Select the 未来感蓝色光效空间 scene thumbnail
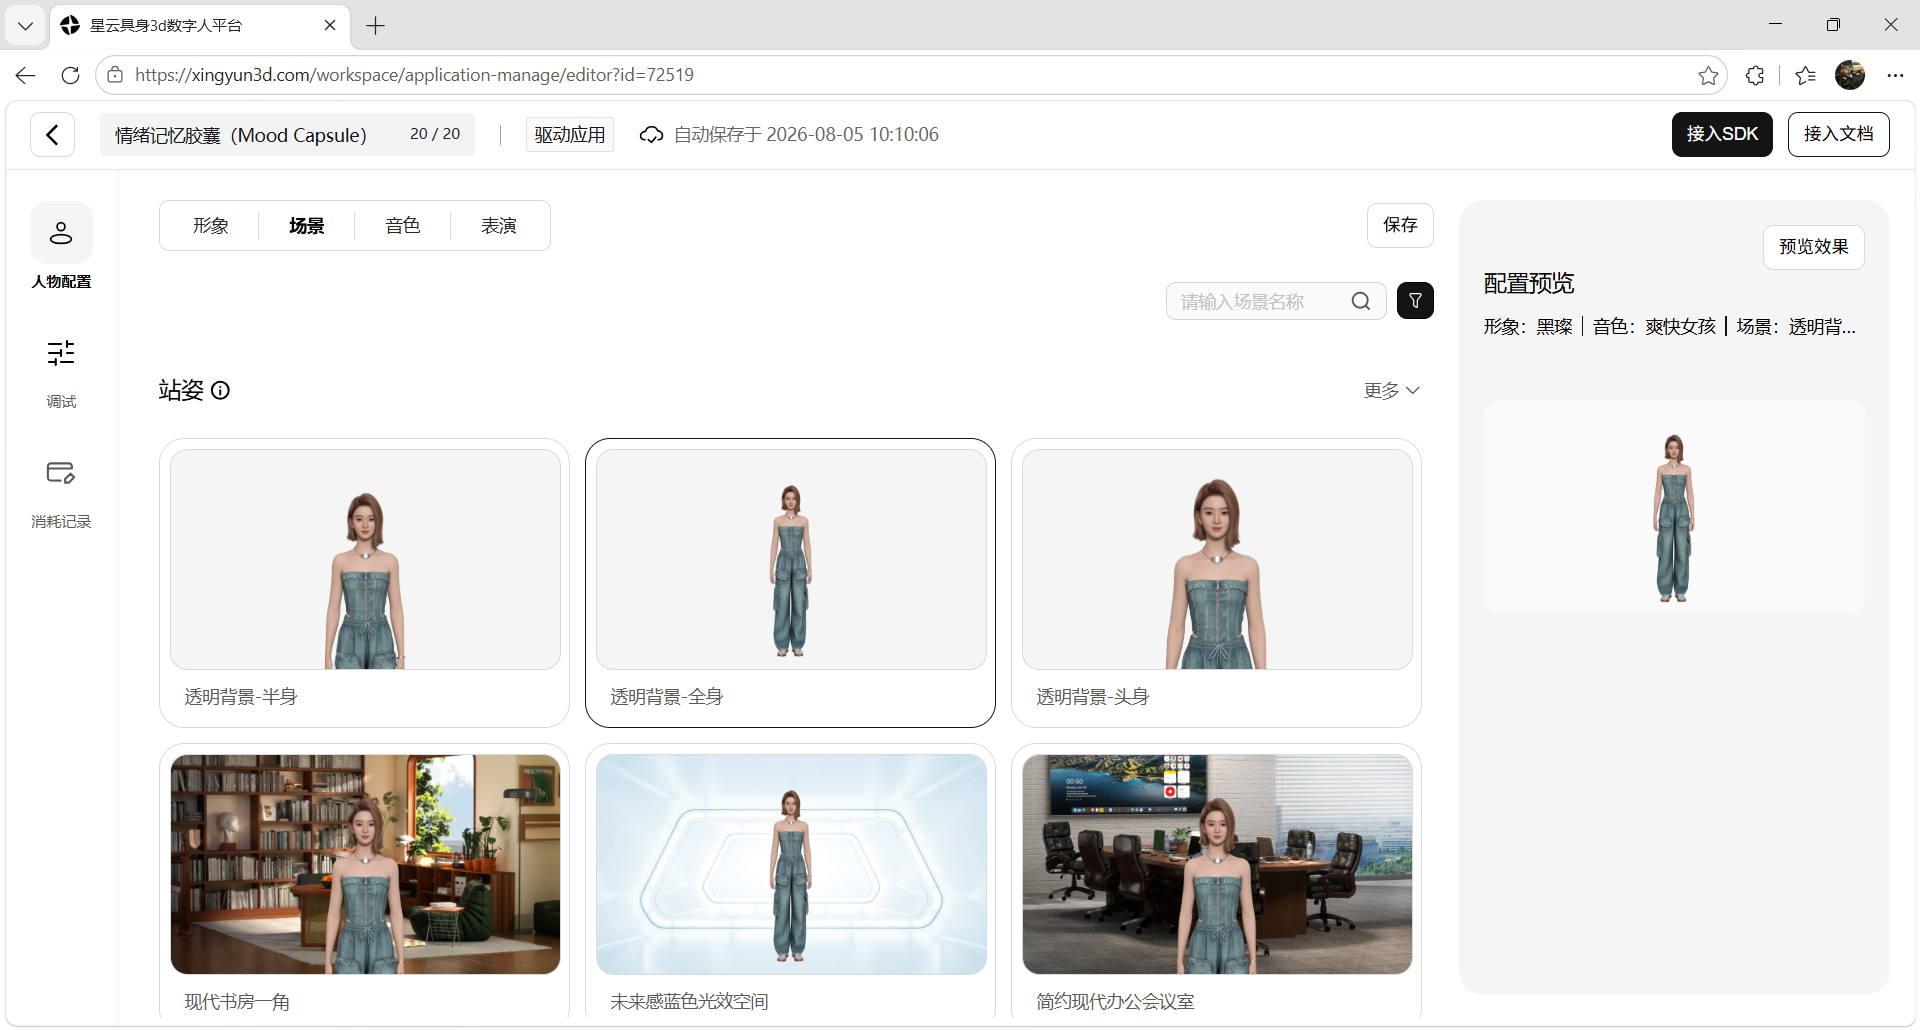This screenshot has width=1920, height=1030. pos(791,864)
